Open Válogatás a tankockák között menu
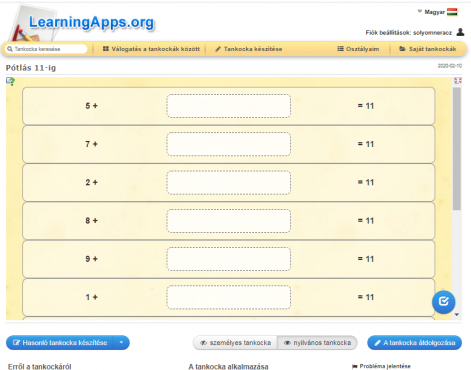The height and width of the screenshot is (370, 471). pos(151,49)
